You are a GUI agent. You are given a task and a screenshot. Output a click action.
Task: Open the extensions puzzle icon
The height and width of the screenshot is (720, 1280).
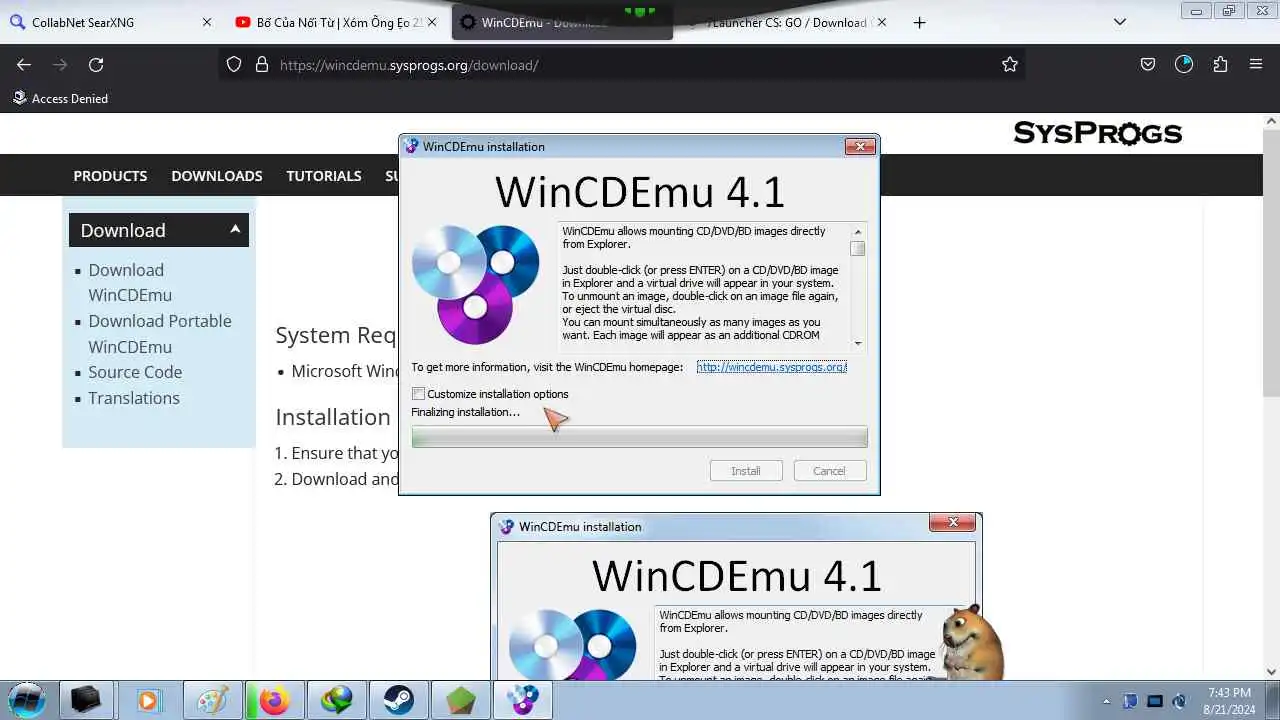[x=1220, y=64]
